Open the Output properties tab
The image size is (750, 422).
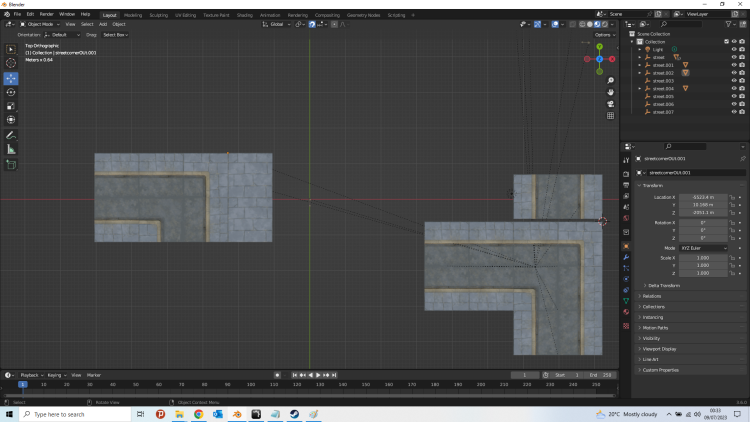click(626, 185)
